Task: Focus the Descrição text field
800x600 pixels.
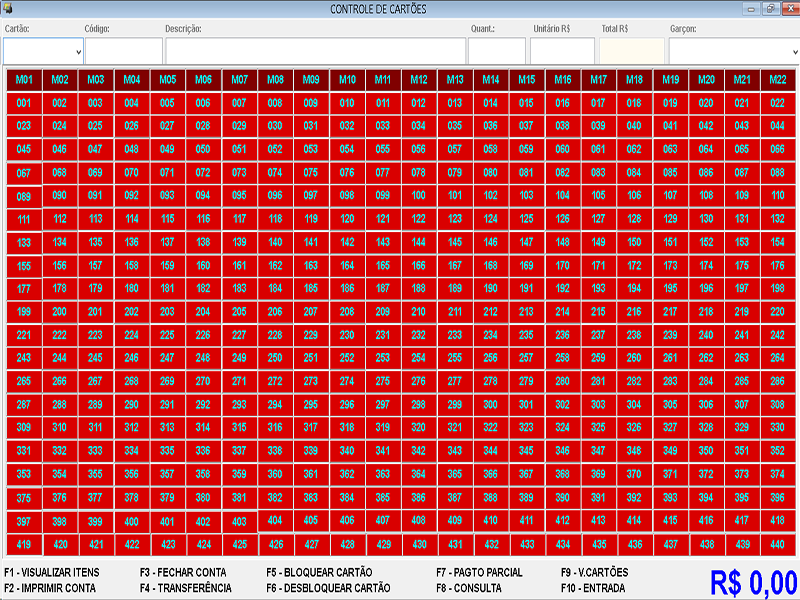Action: pos(316,52)
